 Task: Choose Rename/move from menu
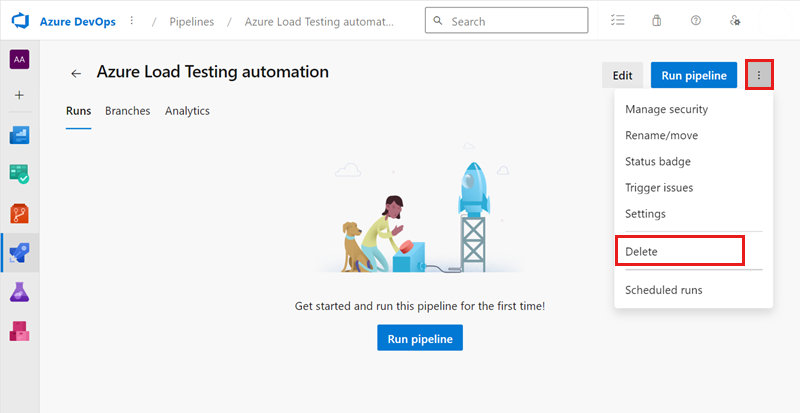point(694,135)
